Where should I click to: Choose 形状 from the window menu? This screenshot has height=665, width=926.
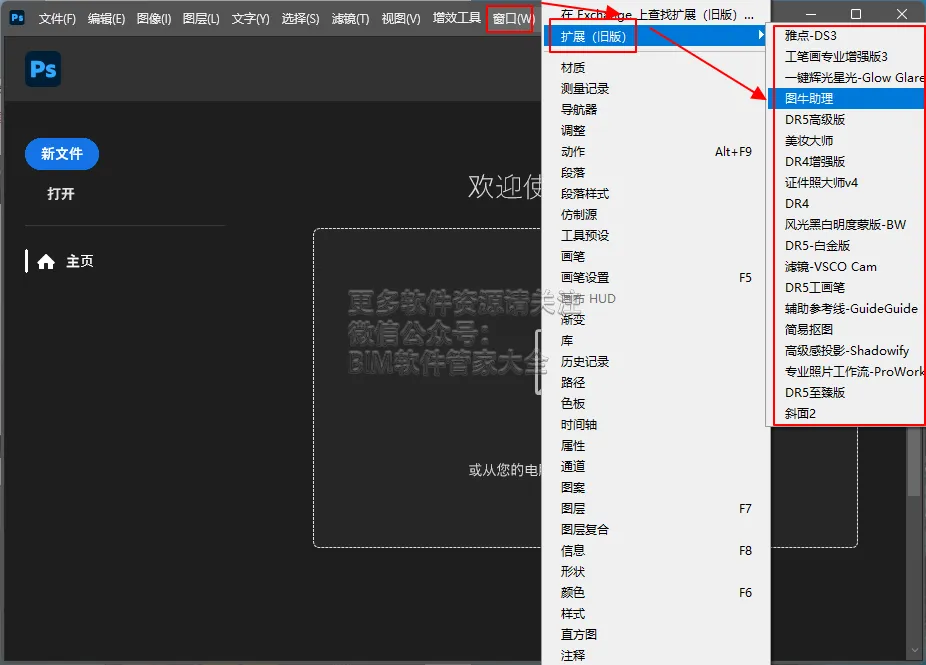pos(656,572)
